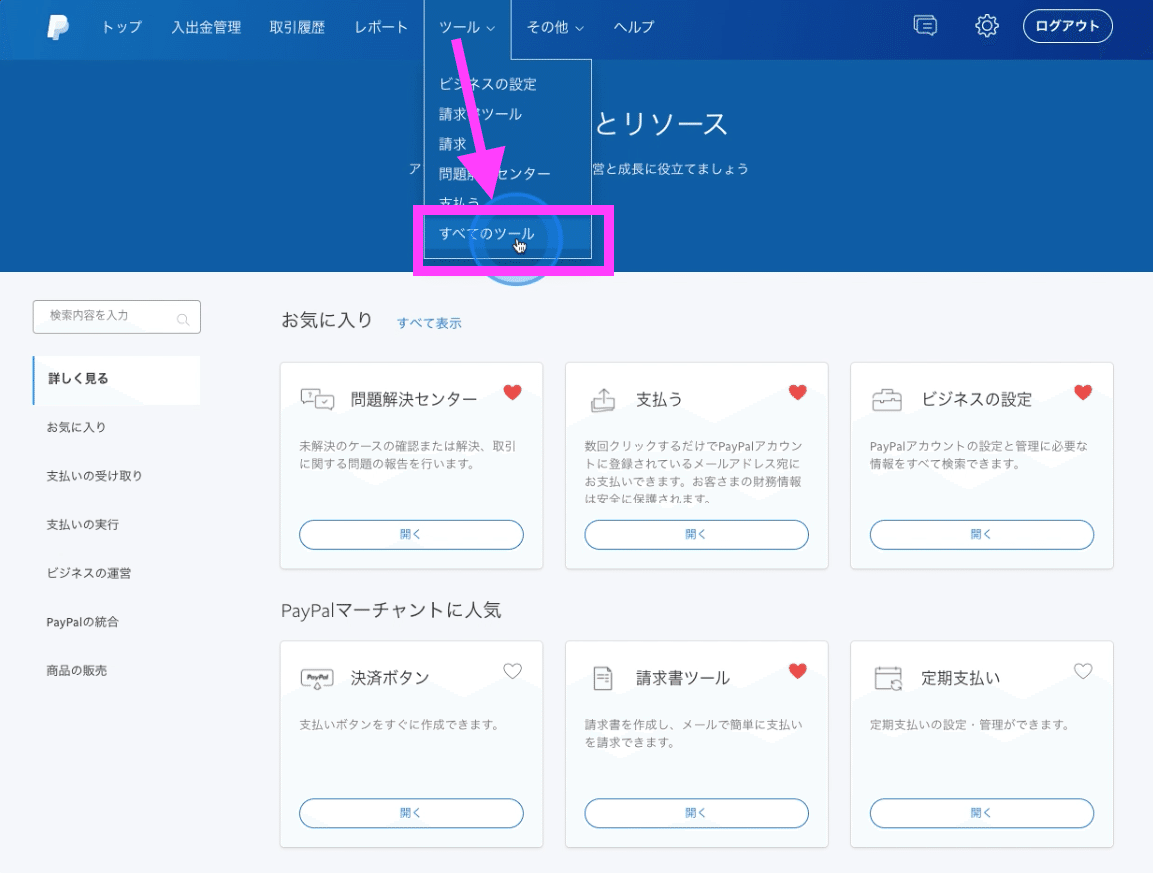Screen dimensions: 1153x873
Task: Select PayPalの統合 in sidebar
Action: click(x=82, y=622)
